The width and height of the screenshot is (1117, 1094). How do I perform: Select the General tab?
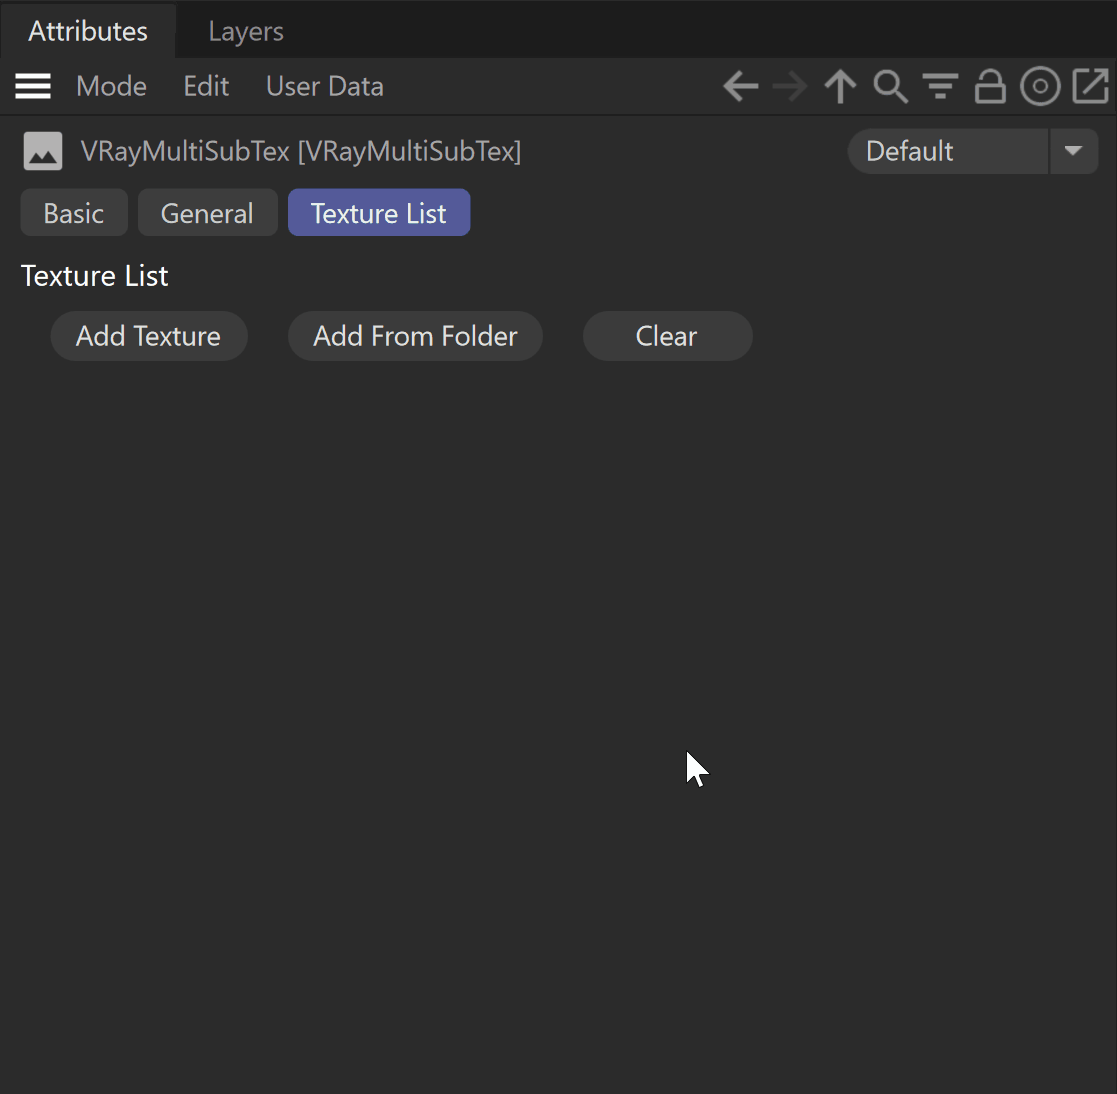[207, 213]
